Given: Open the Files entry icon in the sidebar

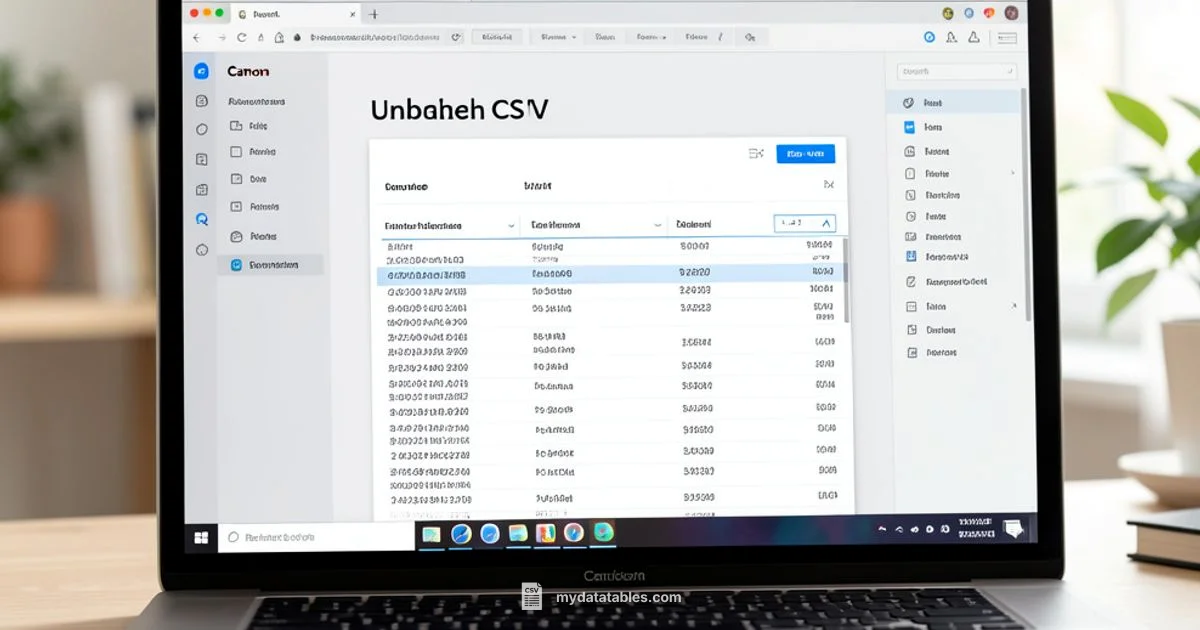Looking at the screenshot, I should coord(237,125).
